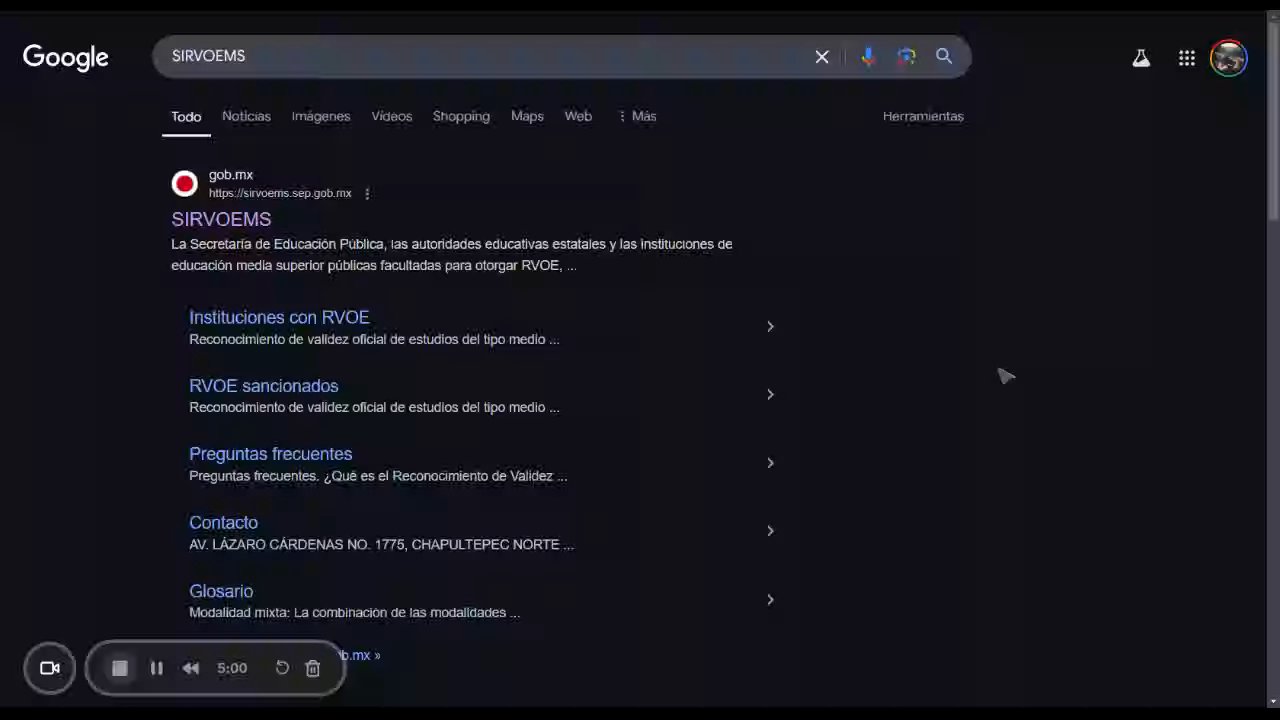The image size is (1280, 720).
Task: Click the scrollbar down arrow
Action: tap(1272, 701)
